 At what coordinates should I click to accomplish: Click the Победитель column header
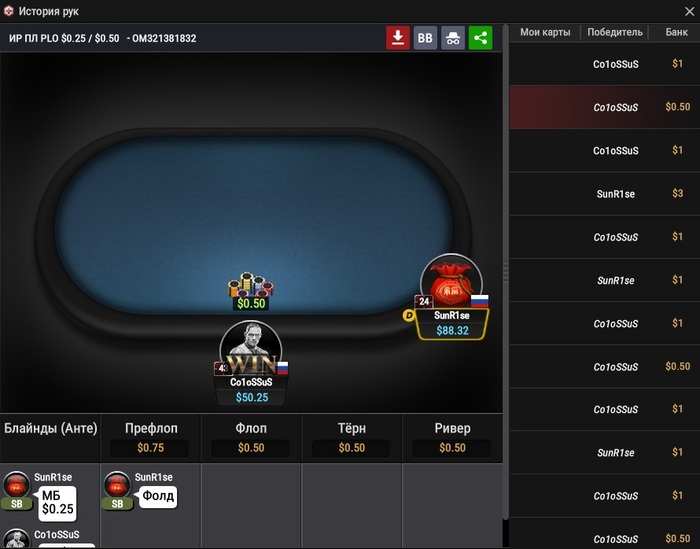(615, 32)
